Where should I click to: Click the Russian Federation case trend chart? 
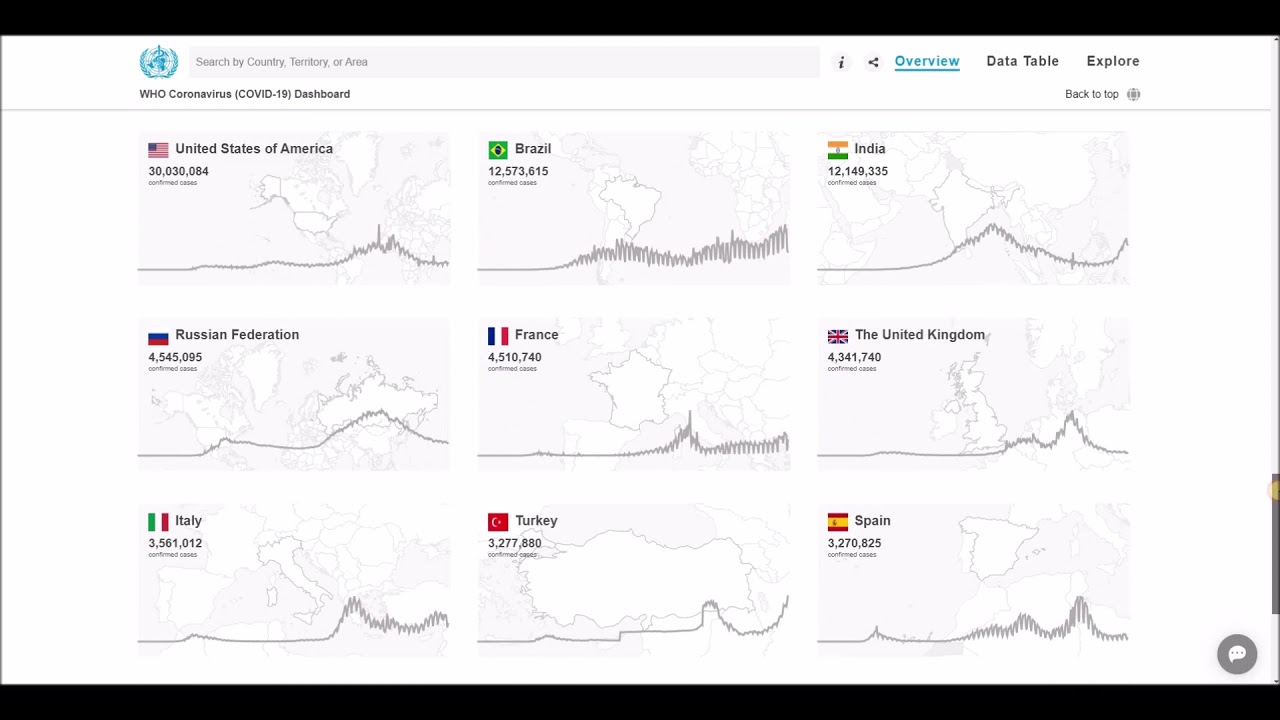click(x=294, y=434)
